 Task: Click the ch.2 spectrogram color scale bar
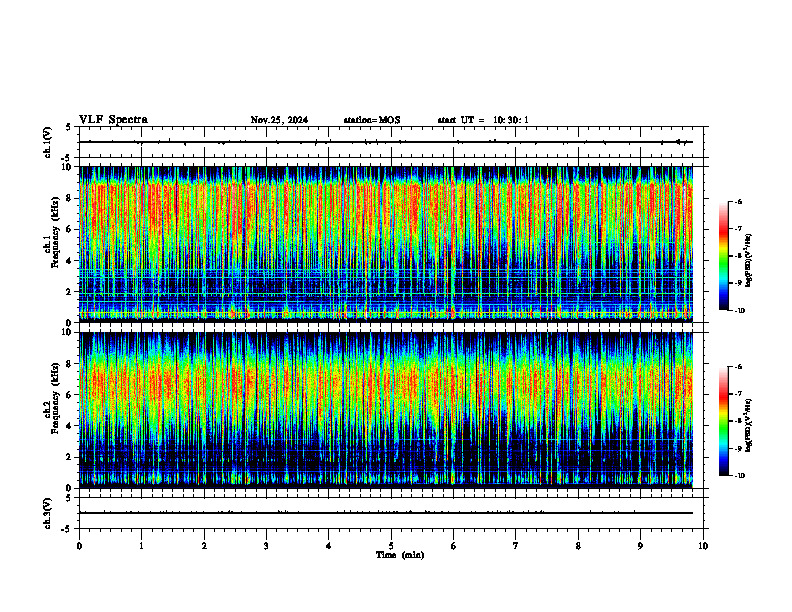[723, 421]
